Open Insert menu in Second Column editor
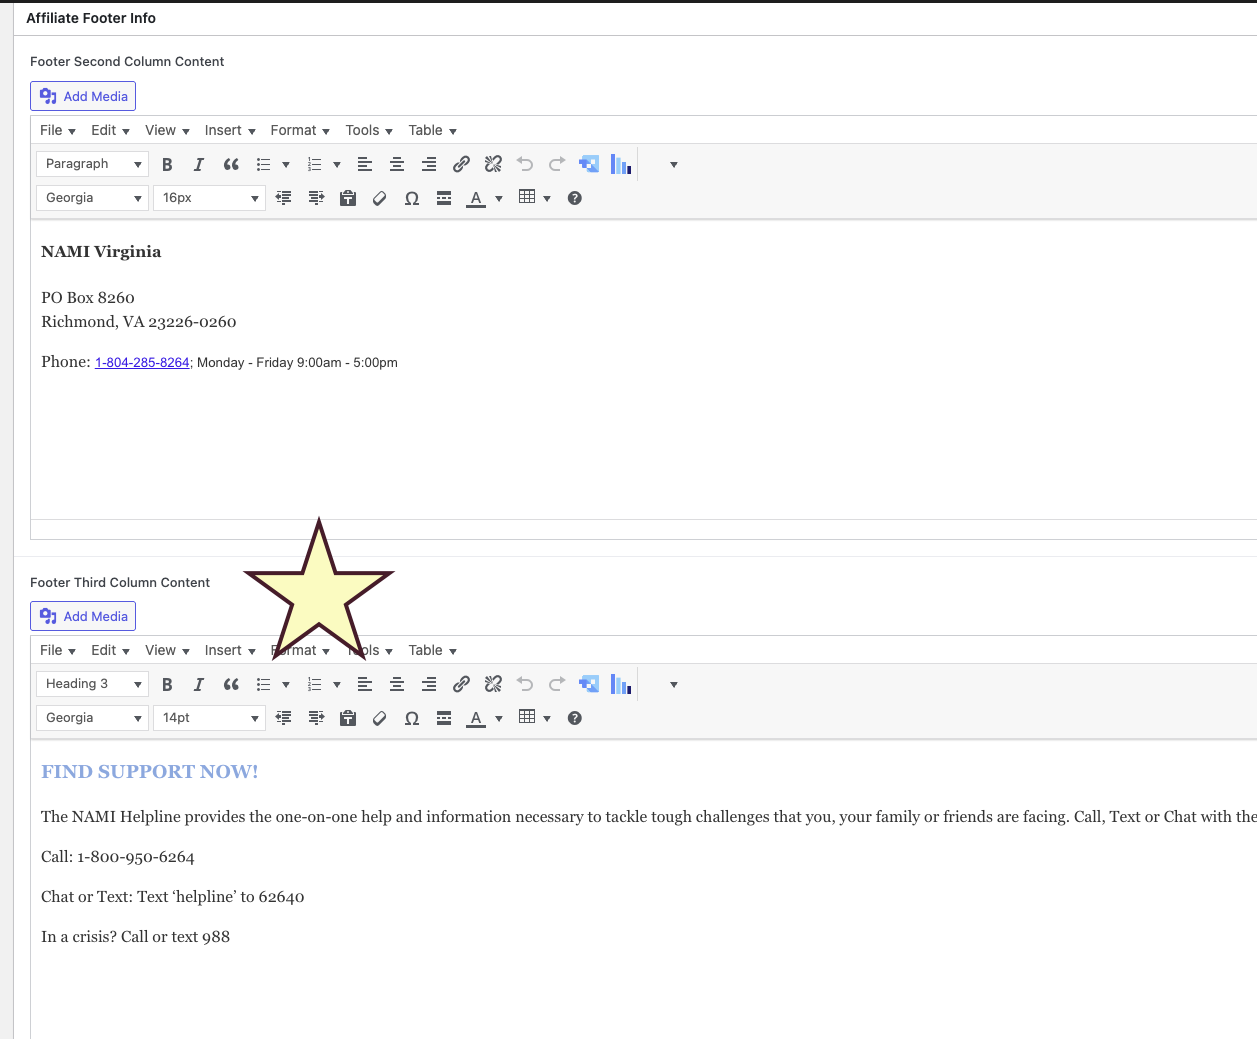The width and height of the screenshot is (1257, 1039). click(x=230, y=131)
